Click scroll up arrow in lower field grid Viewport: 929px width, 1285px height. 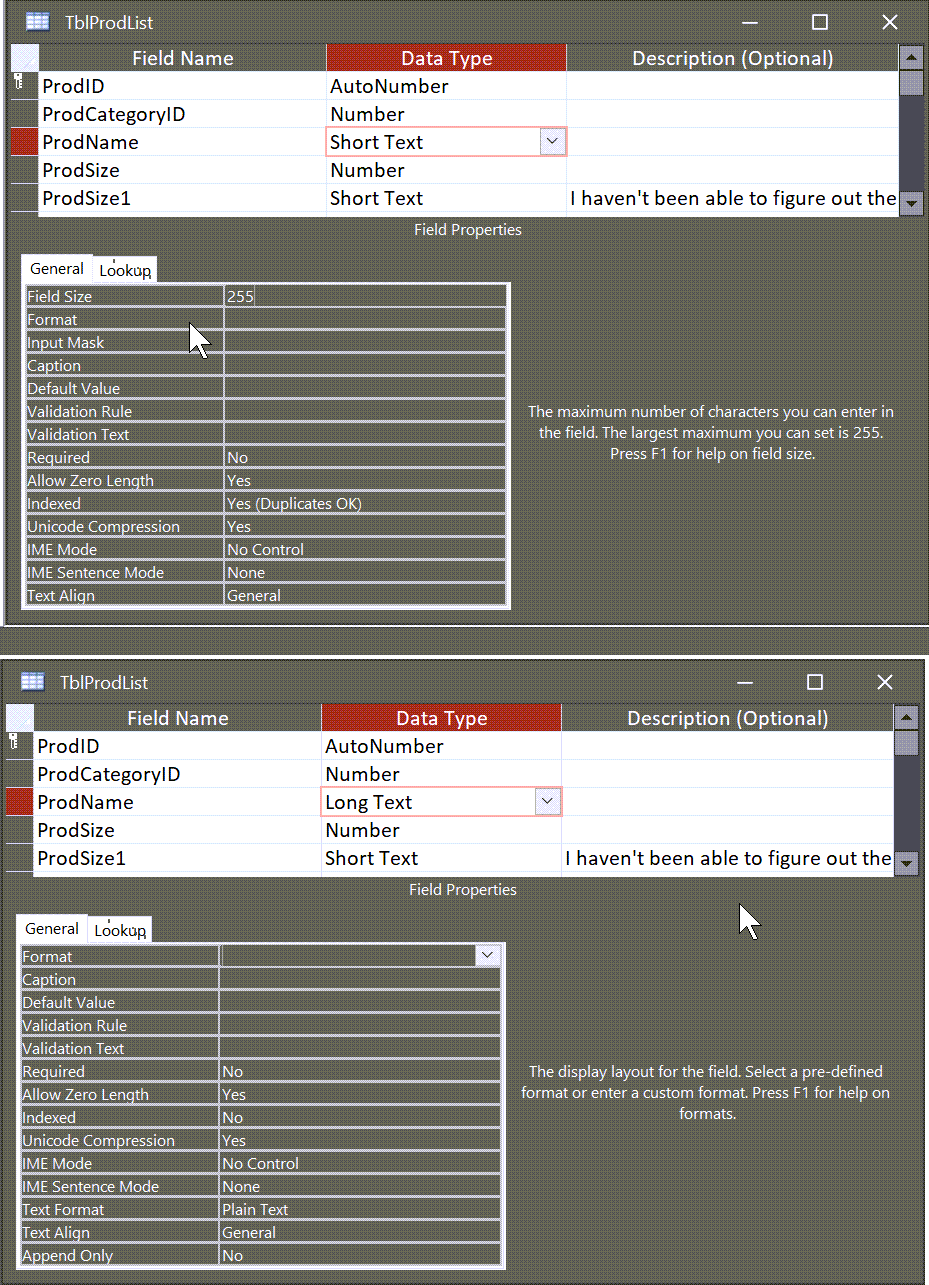coord(906,717)
